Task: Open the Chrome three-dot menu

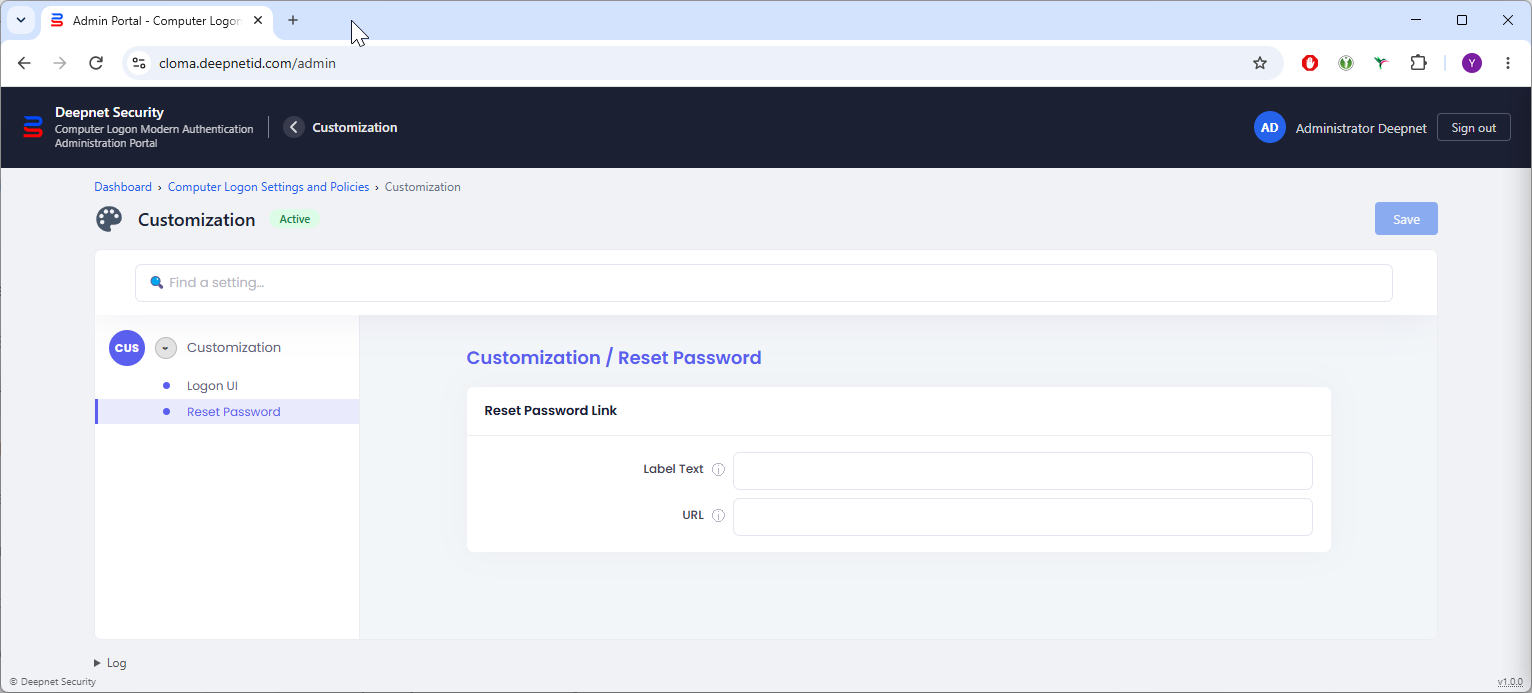Action: click(1508, 63)
